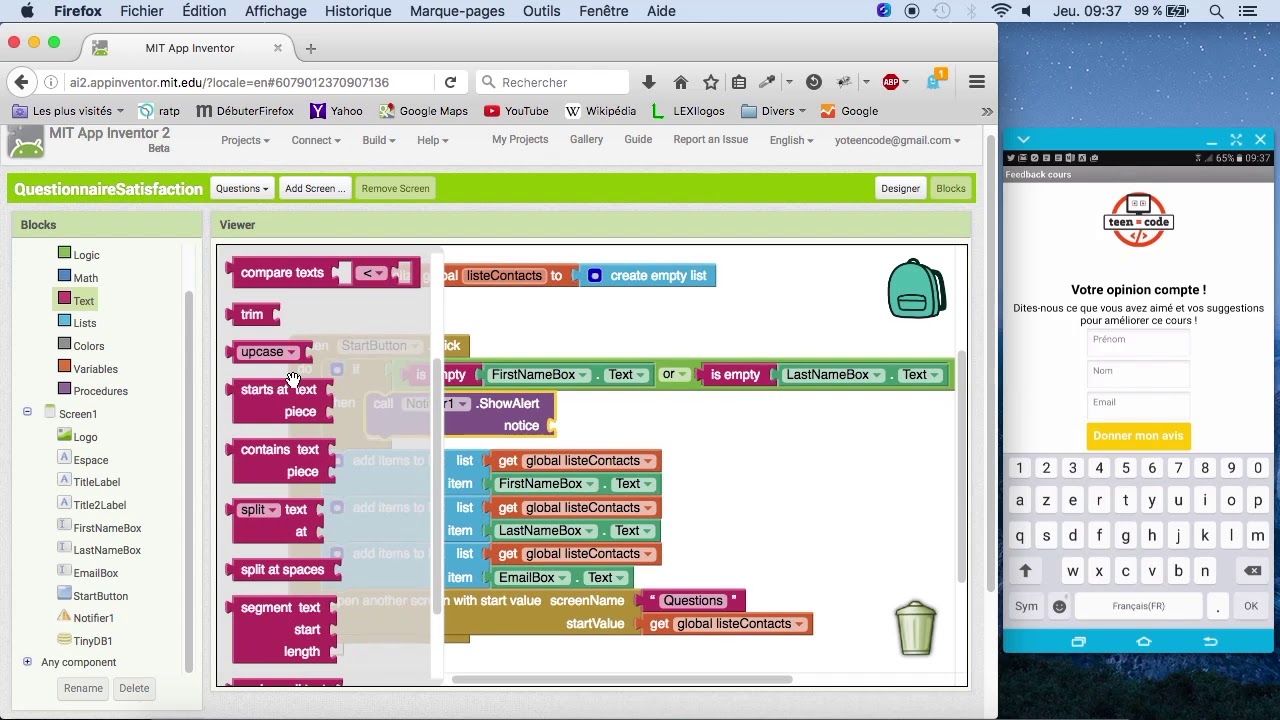Open the Build dropdown menu
The image size is (1280, 720).
tap(379, 140)
